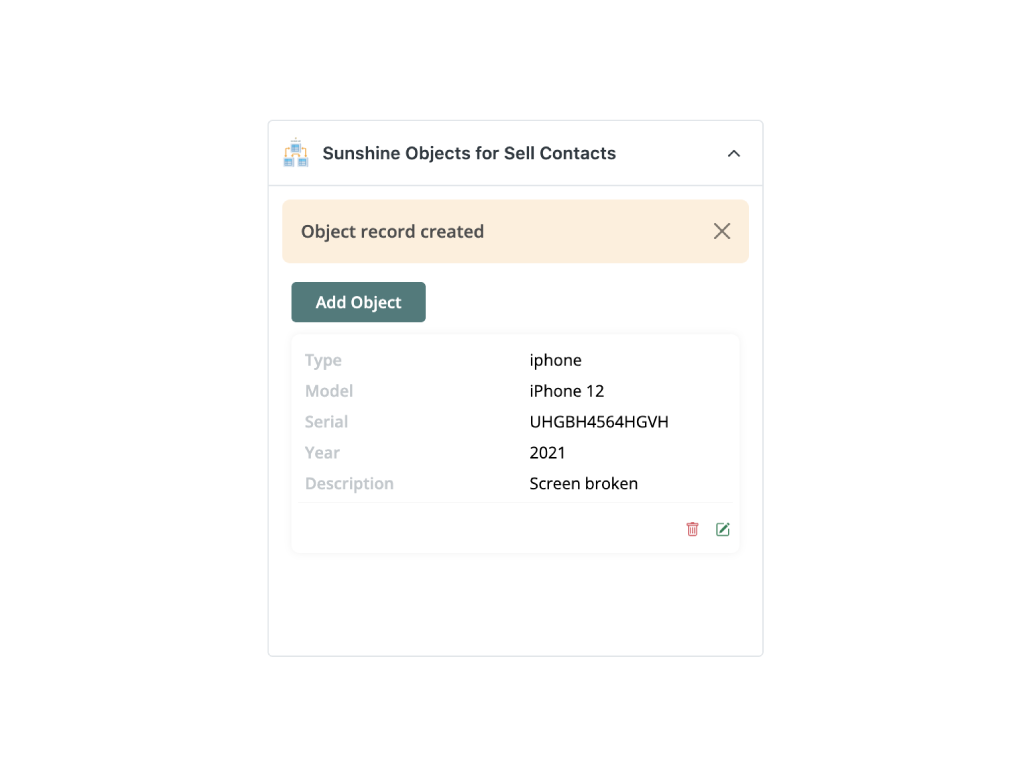
Task: Select the Year field label
Action: (322, 453)
